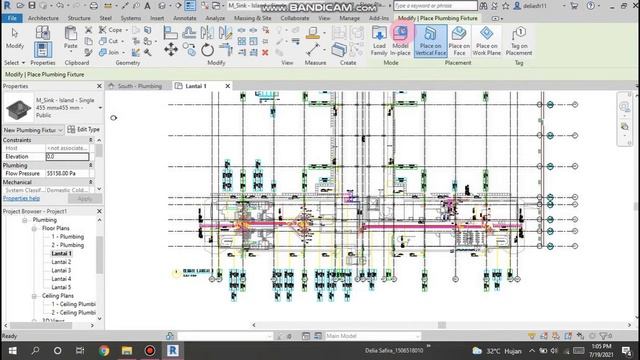Open Chrome from the taskbar
This screenshot has height=360, width=640.
(x=104, y=350)
